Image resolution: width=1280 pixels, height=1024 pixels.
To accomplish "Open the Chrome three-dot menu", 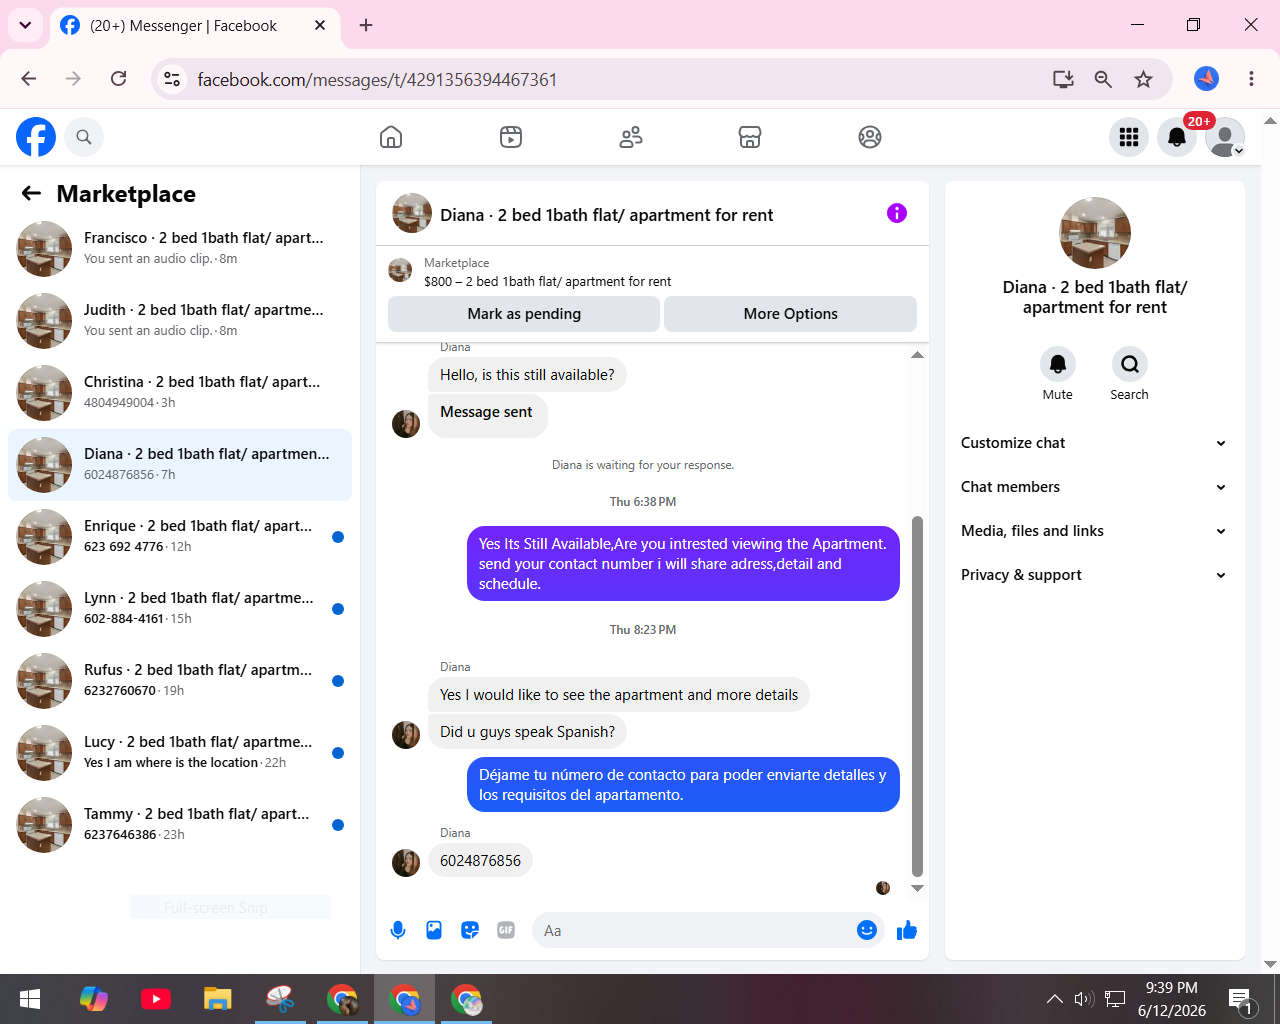I will [x=1251, y=79].
